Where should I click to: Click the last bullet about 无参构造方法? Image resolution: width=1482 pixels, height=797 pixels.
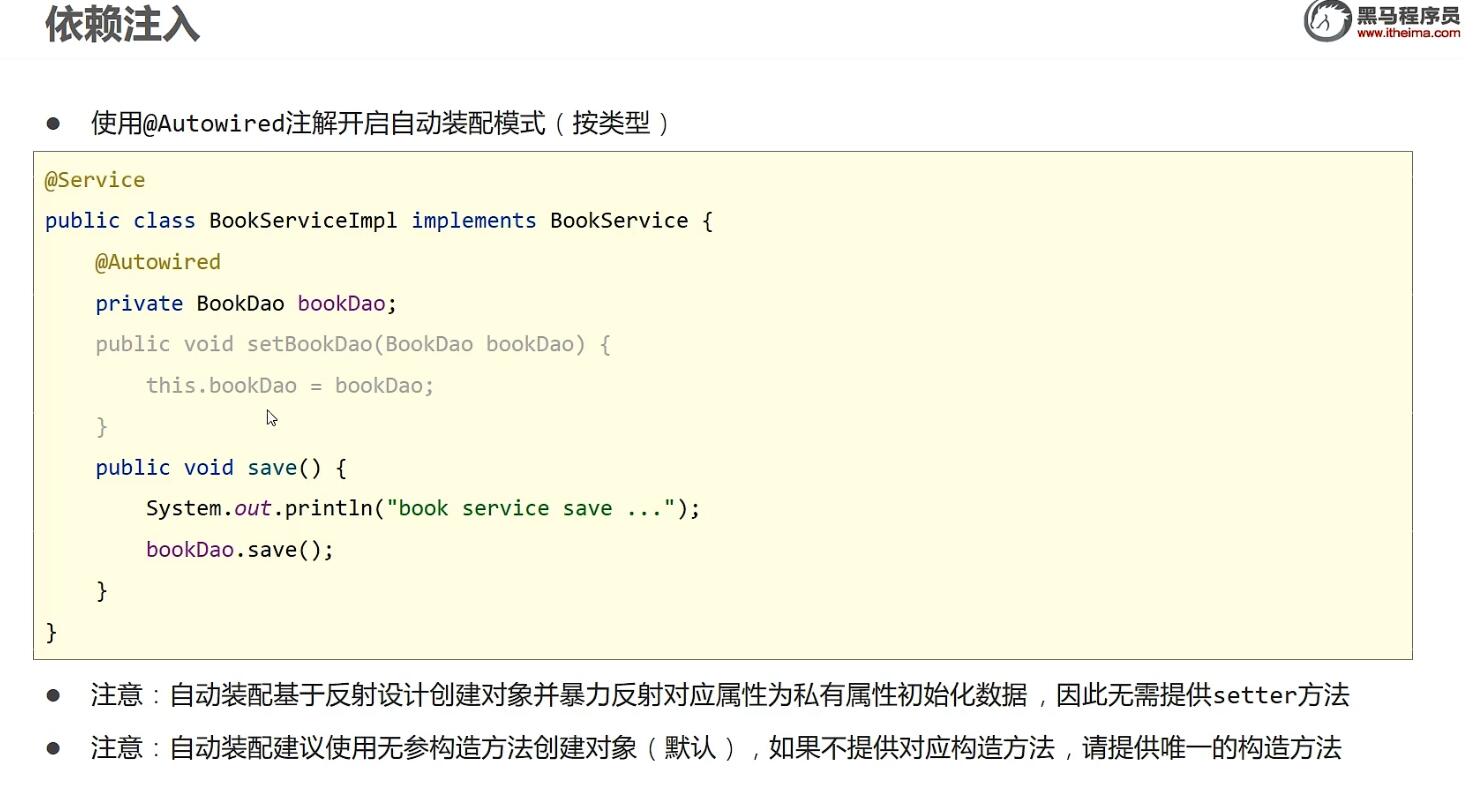(x=53, y=748)
